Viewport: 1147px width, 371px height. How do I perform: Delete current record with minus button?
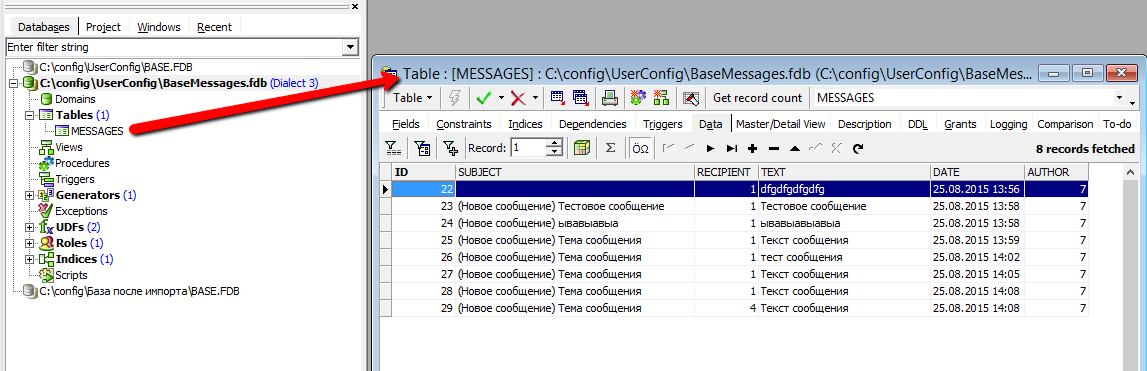(x=774, y=149)
